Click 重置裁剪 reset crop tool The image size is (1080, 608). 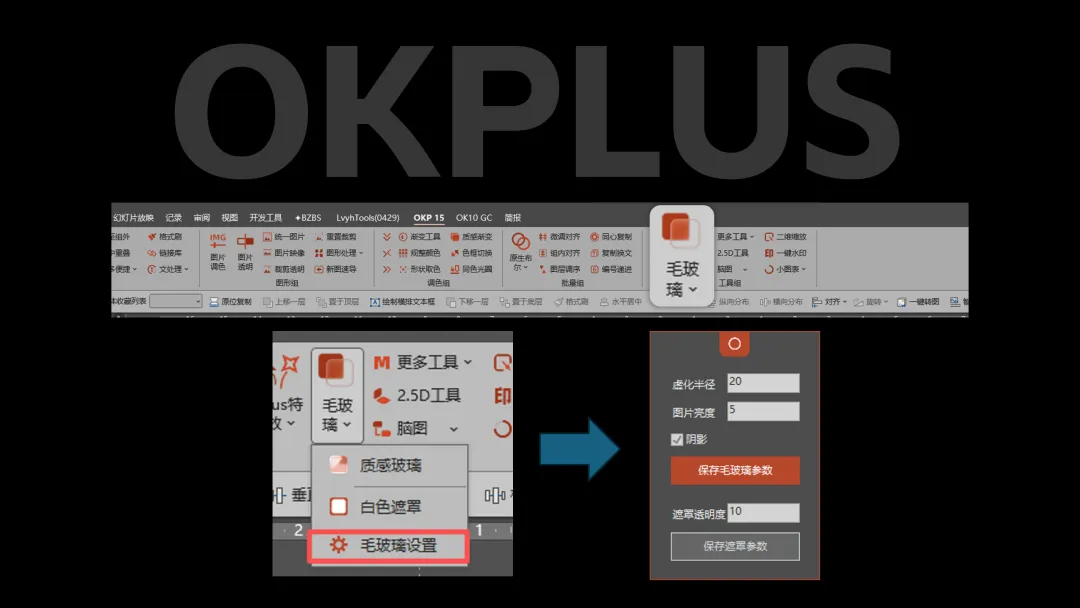point(335,237)
